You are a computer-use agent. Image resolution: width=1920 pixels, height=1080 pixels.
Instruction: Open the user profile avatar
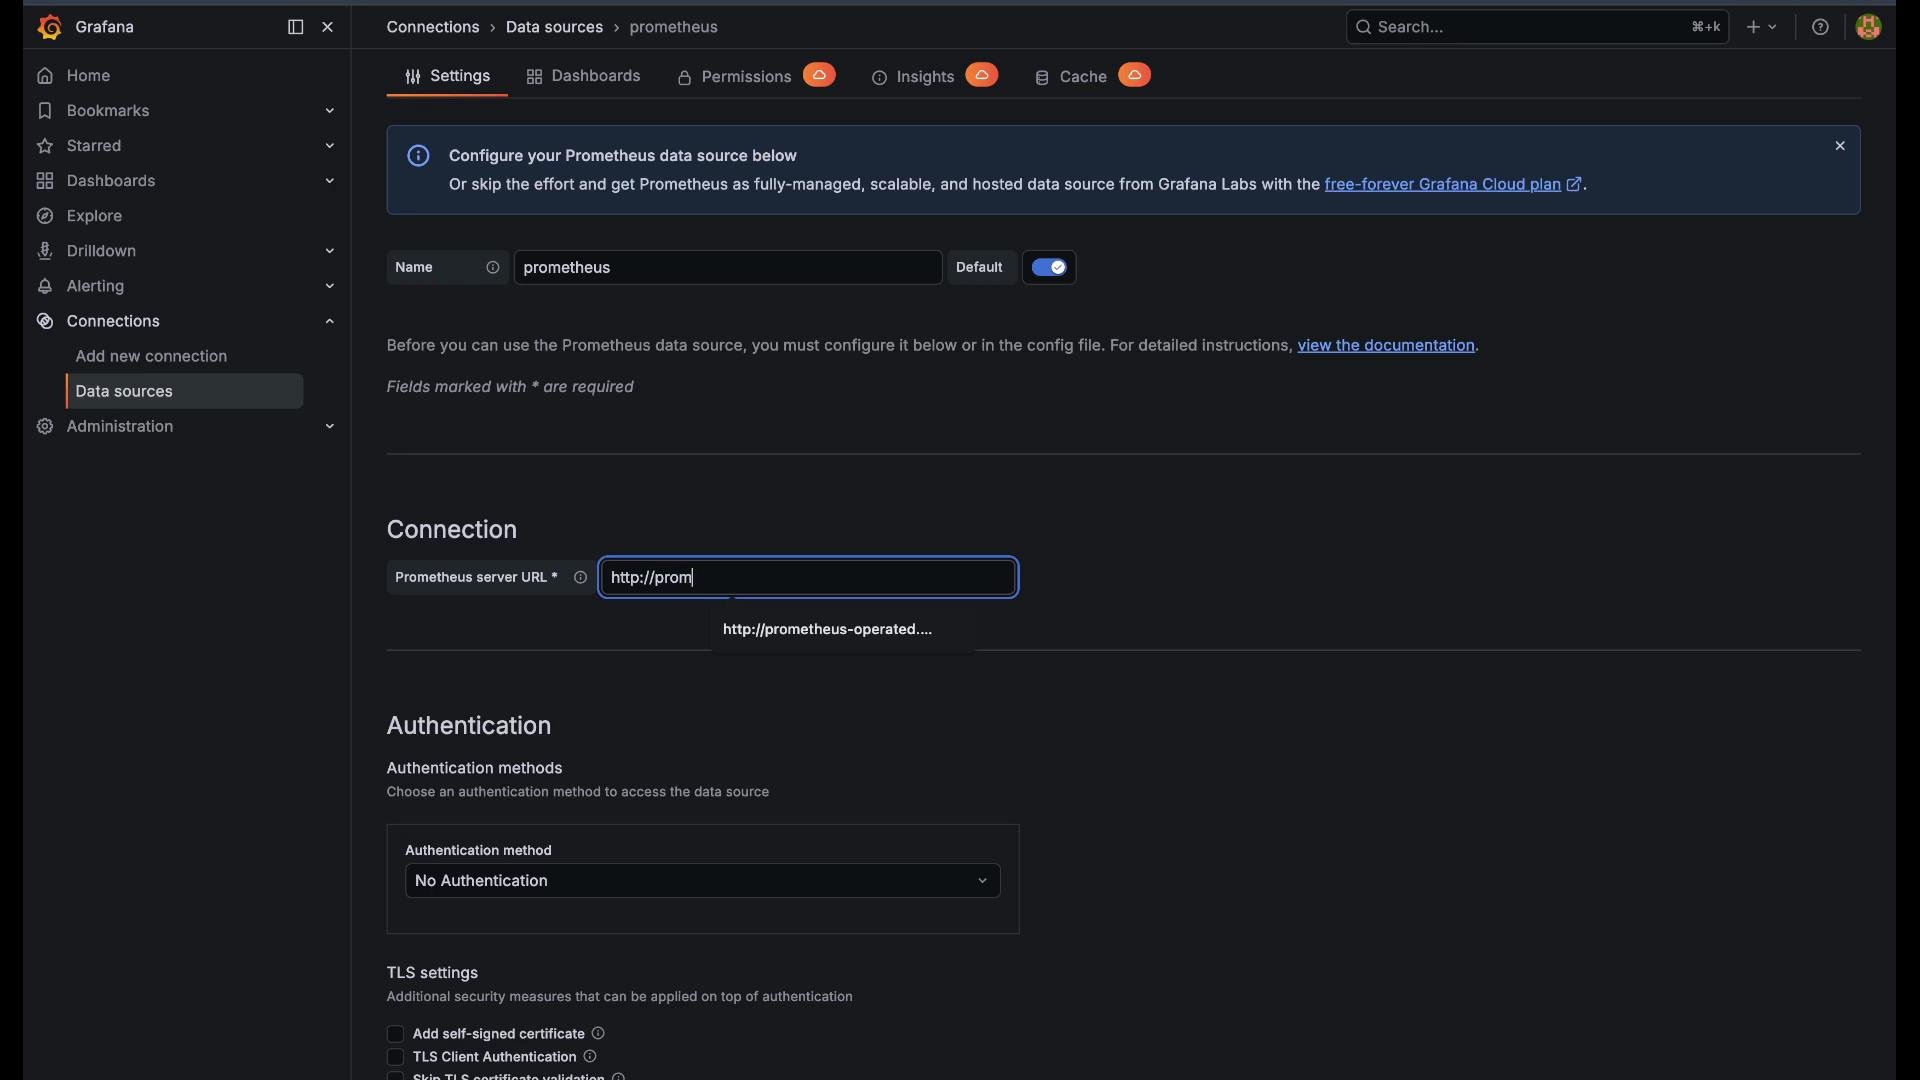point(1870,27)
